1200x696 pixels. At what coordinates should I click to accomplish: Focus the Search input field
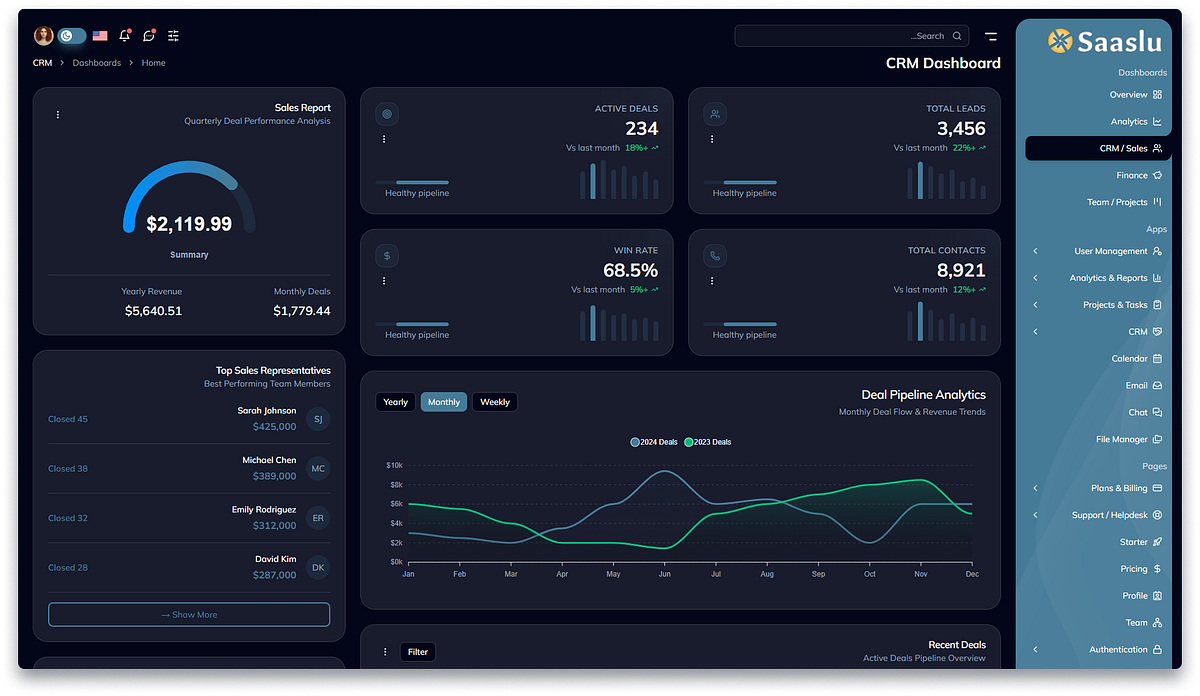tap(852, 36)
